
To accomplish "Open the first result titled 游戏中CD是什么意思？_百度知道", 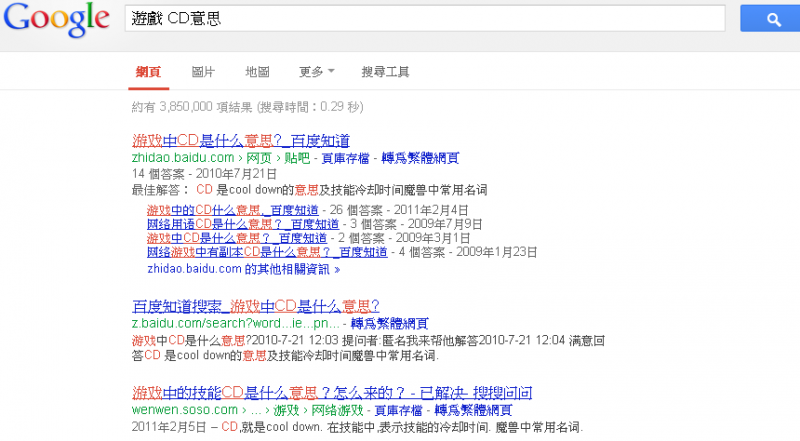I will coord(241,140).
